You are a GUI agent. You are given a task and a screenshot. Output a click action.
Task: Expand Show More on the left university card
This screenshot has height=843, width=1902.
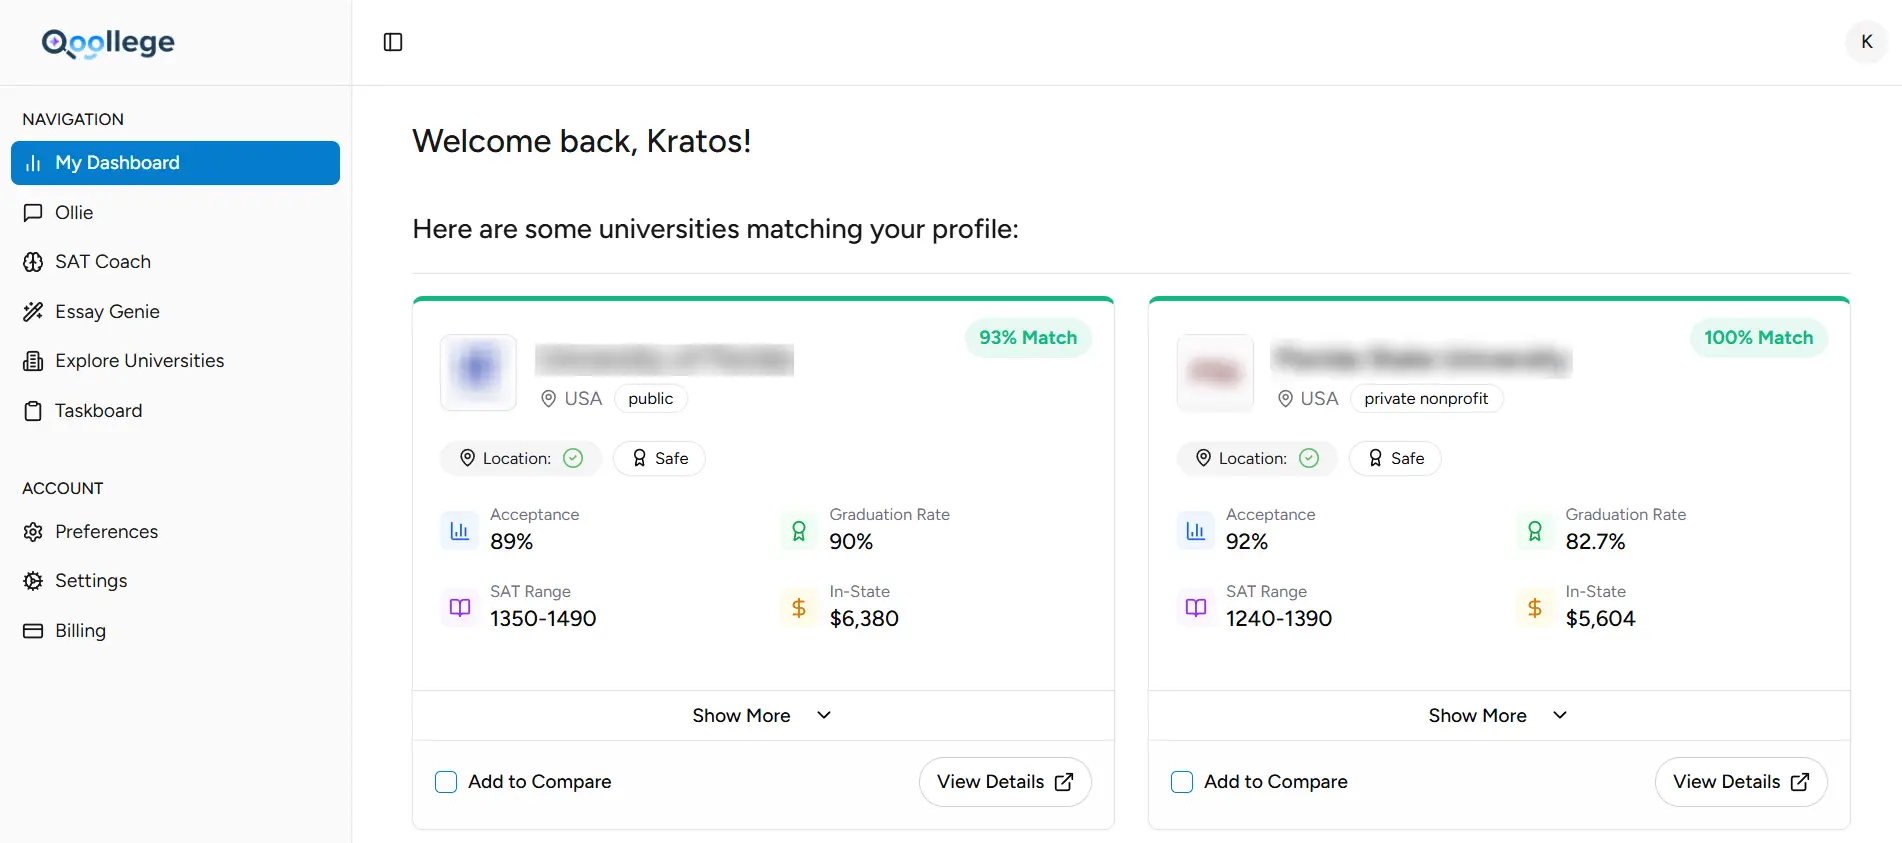pos(761,715)
